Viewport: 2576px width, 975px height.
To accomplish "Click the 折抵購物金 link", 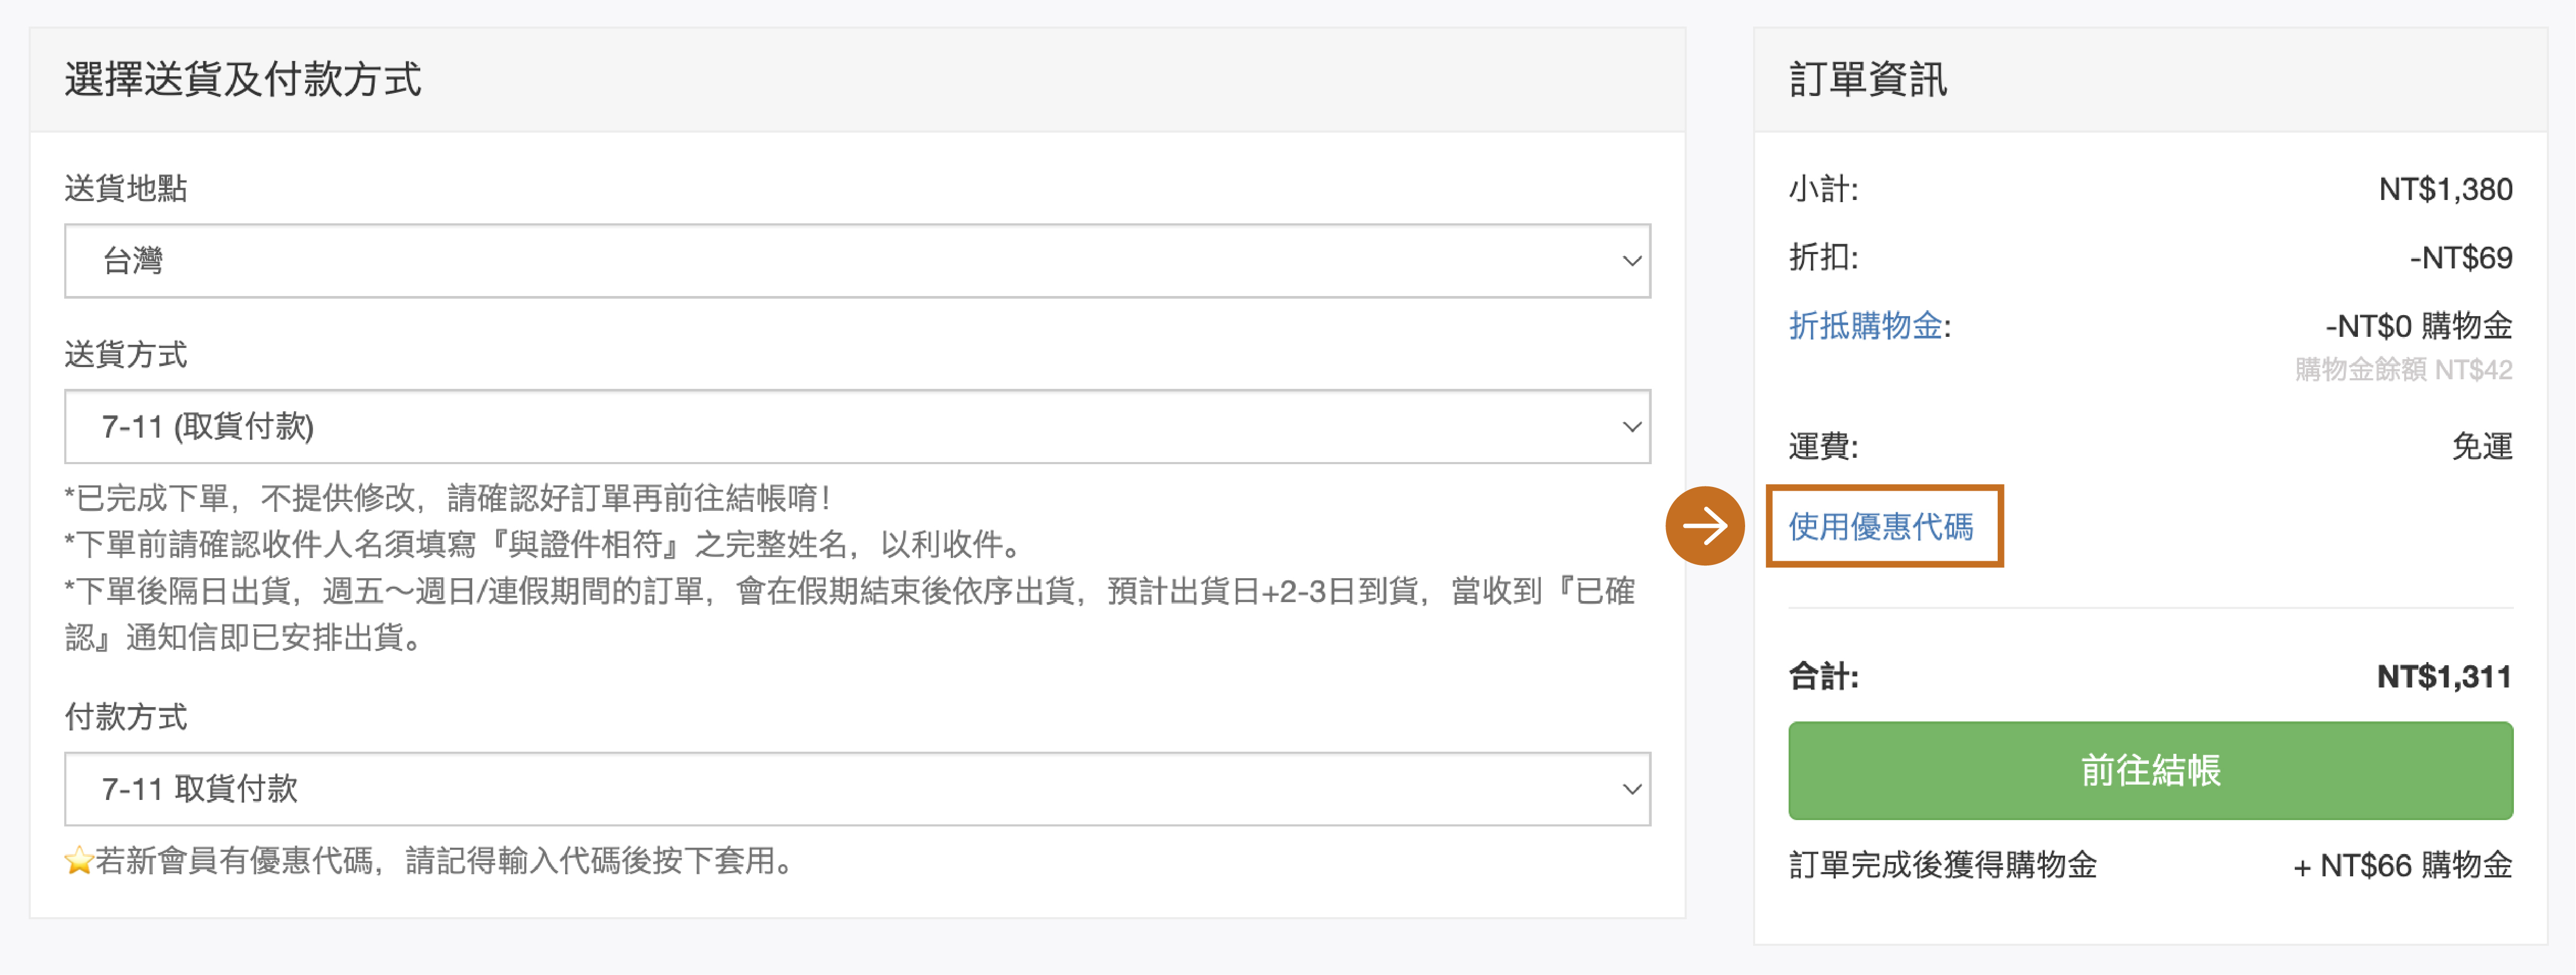I will point(1865,326).
